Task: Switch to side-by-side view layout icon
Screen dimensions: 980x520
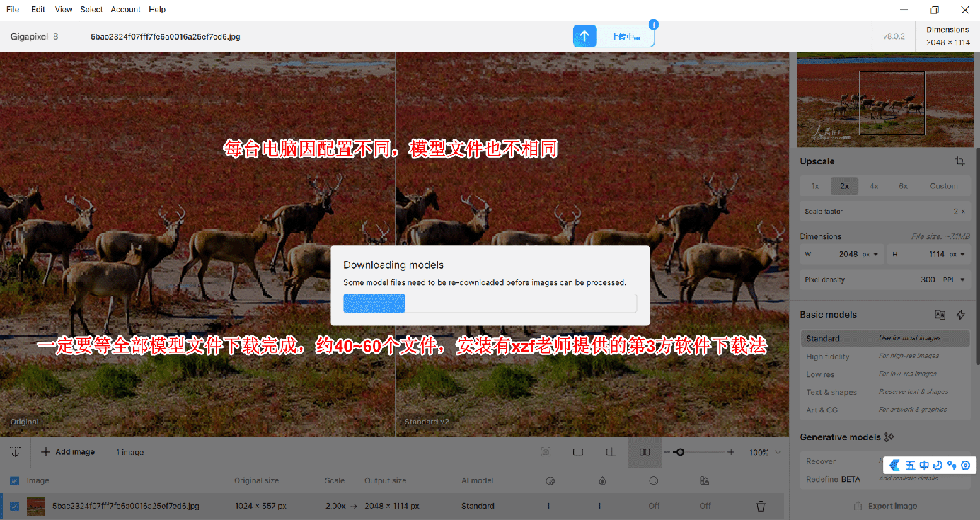Action: pos(644,452)
